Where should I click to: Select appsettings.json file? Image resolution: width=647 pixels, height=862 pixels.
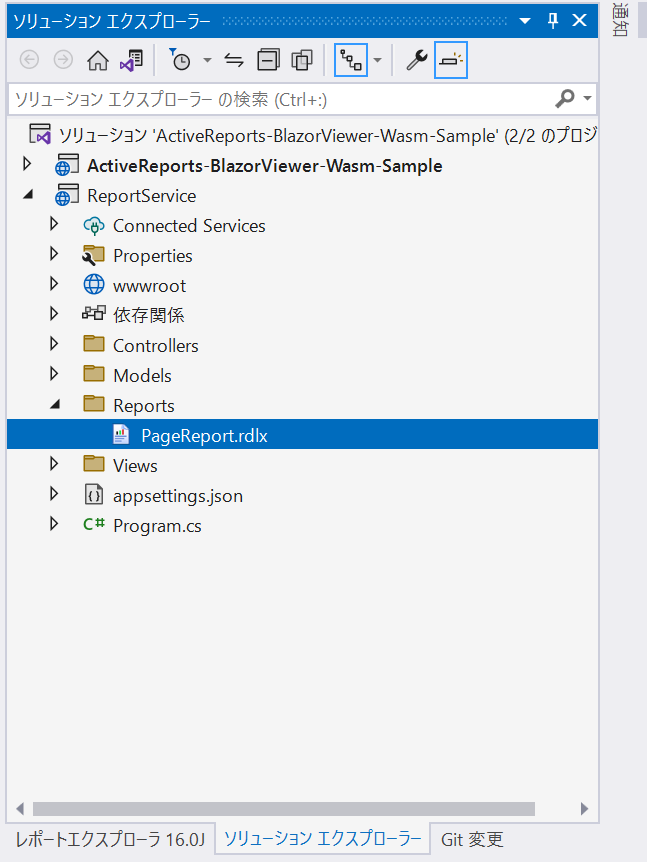click(178, 496)
